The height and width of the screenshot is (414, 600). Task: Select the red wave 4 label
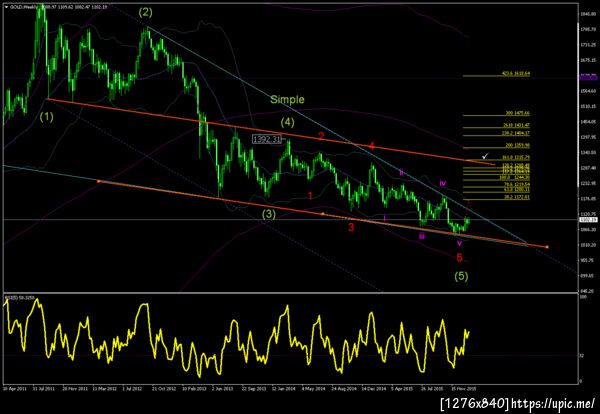click(372, 145)
